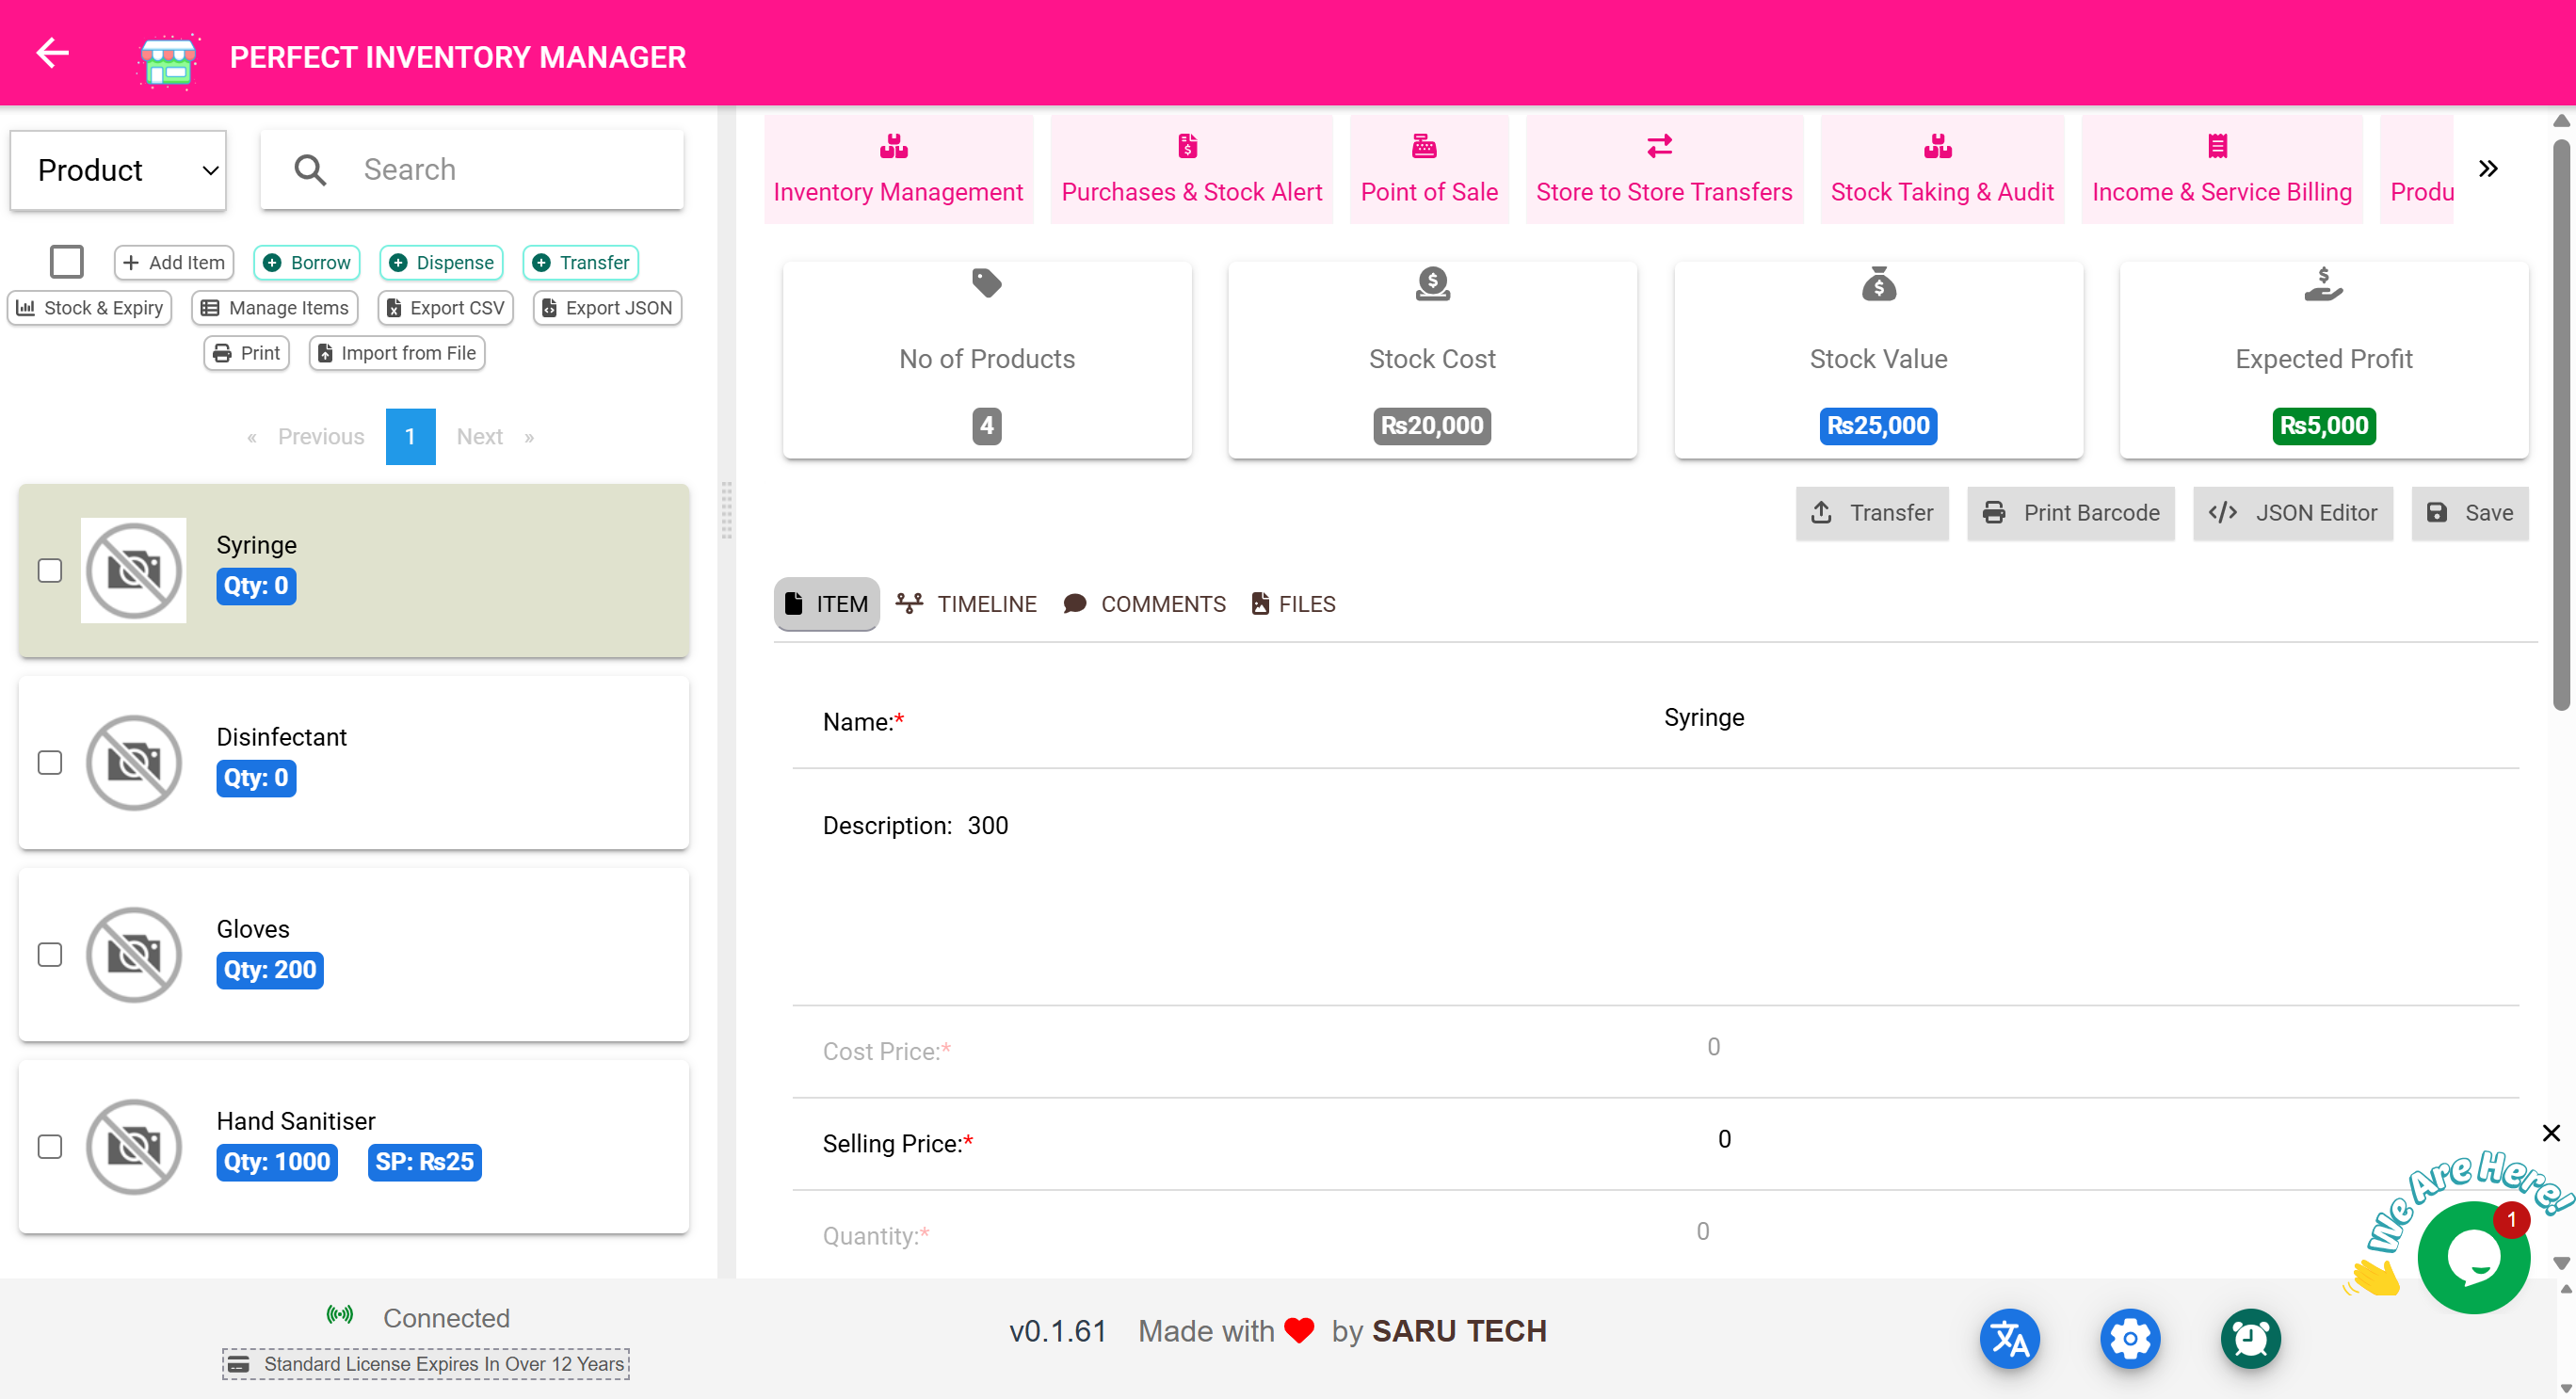This screenshot has width=2576, height=1399.
Task: Edit the Selling Price field
Action: point(1724,1138)
